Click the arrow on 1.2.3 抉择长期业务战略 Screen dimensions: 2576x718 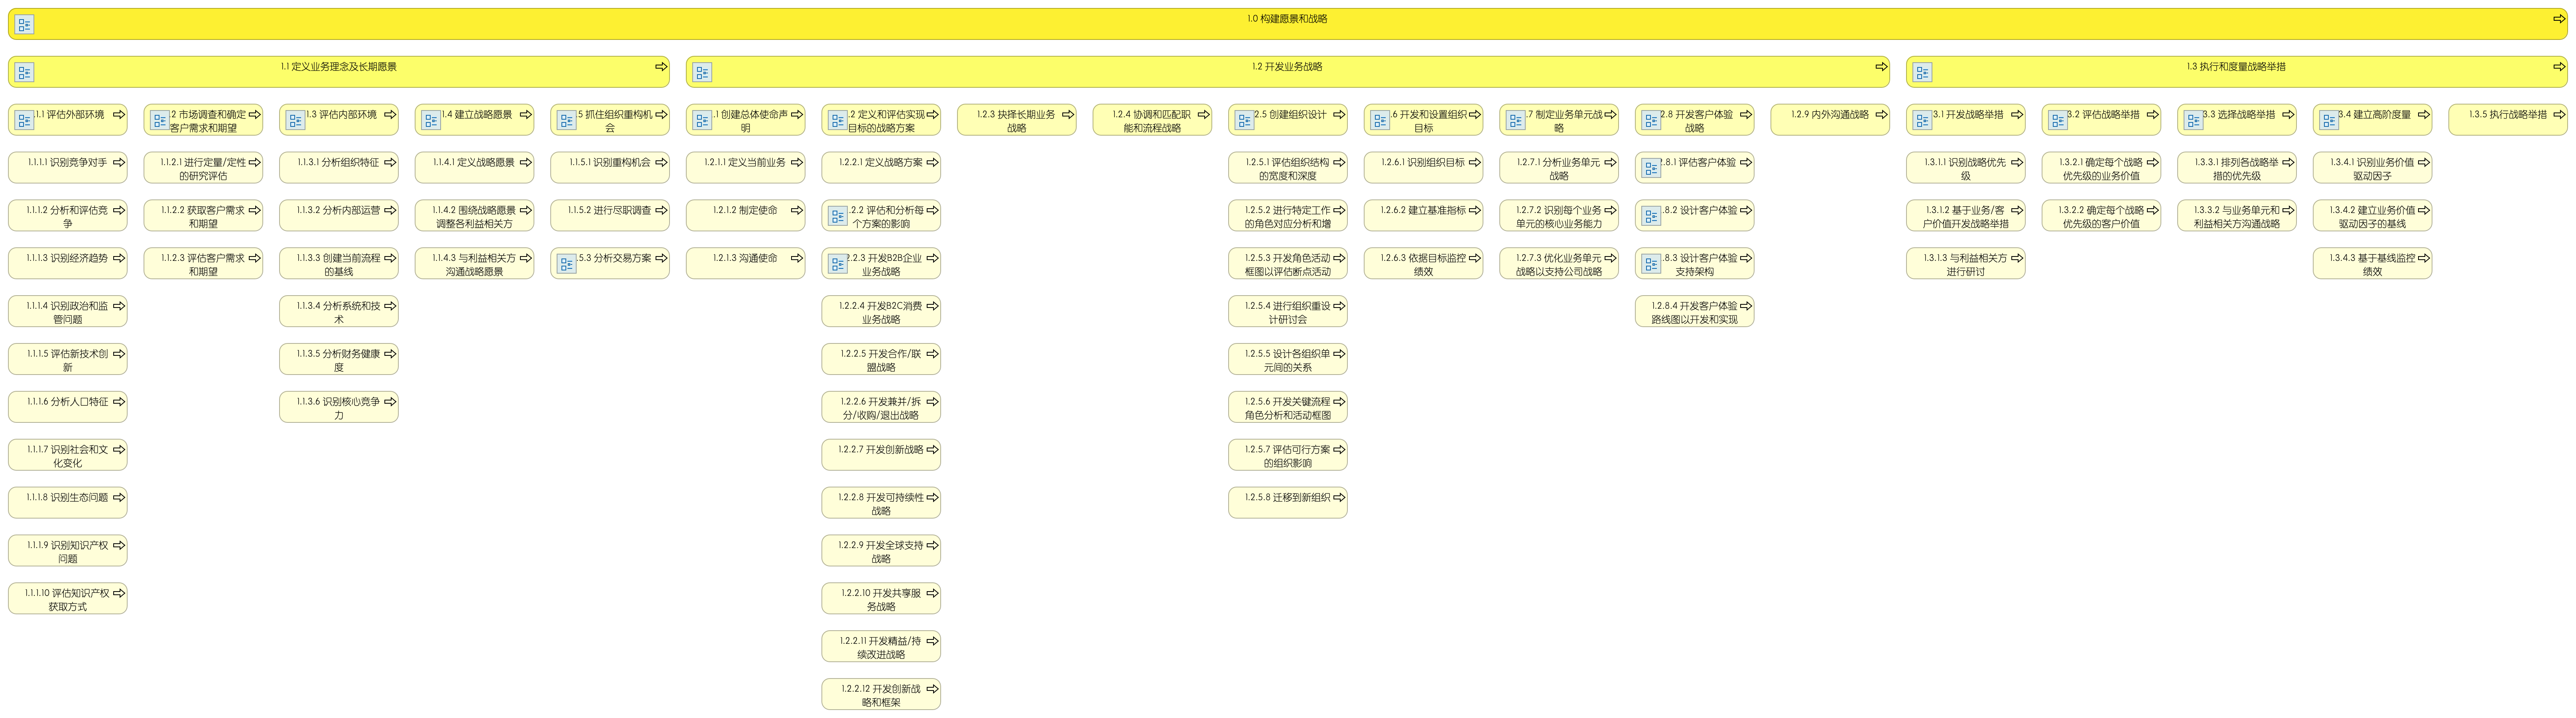coord(1068,115)
